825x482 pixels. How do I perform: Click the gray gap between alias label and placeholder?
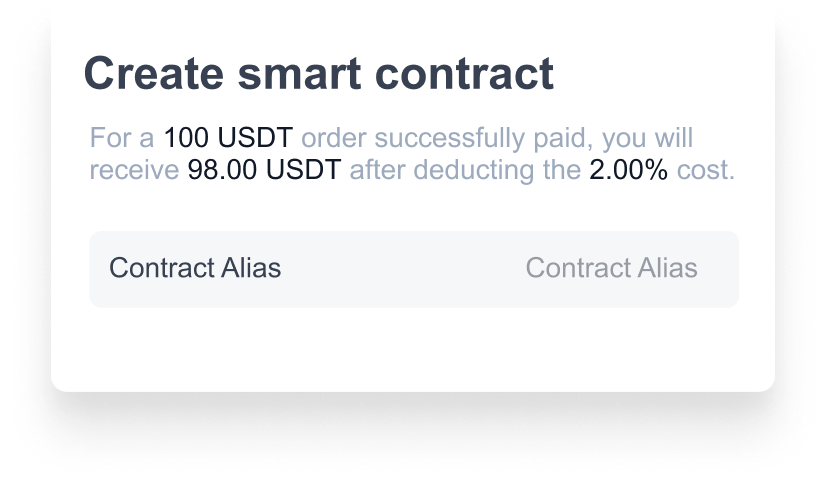tap(400, 268)
